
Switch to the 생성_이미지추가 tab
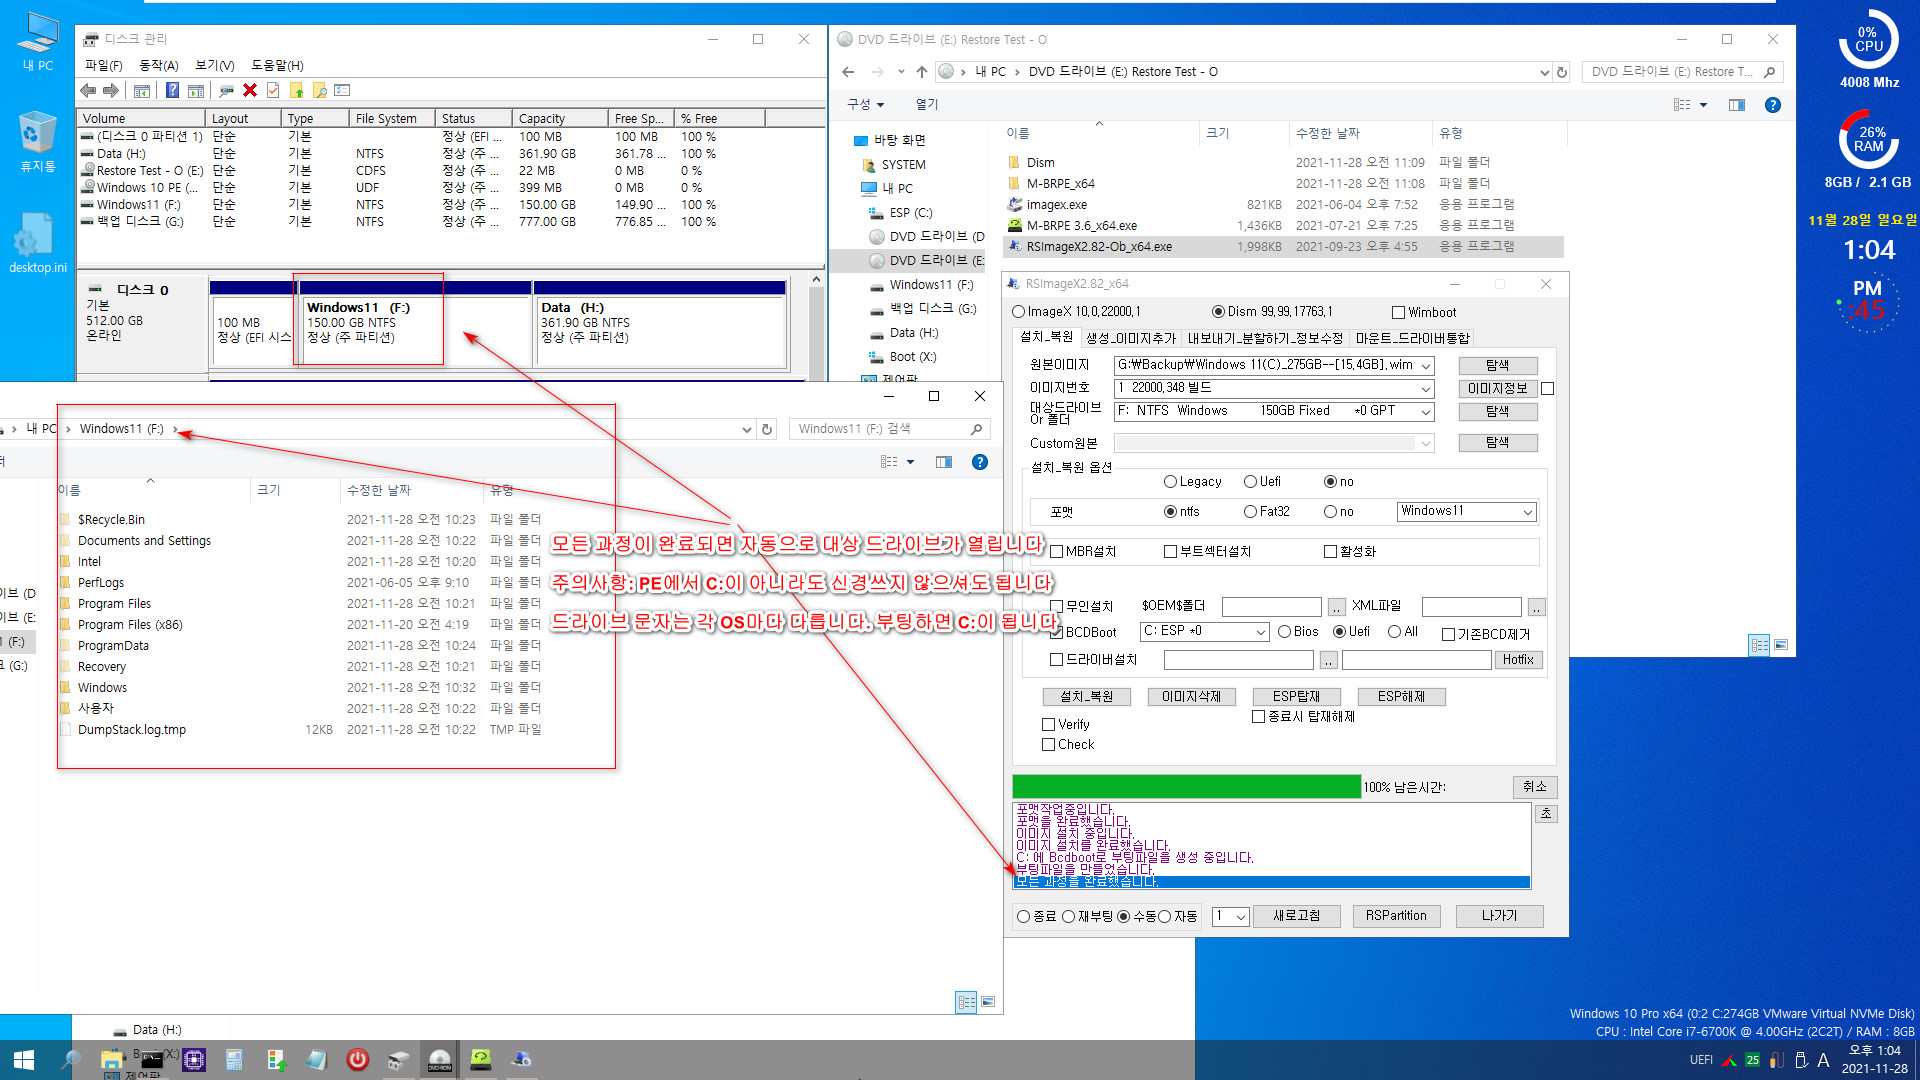(1131, 339)
